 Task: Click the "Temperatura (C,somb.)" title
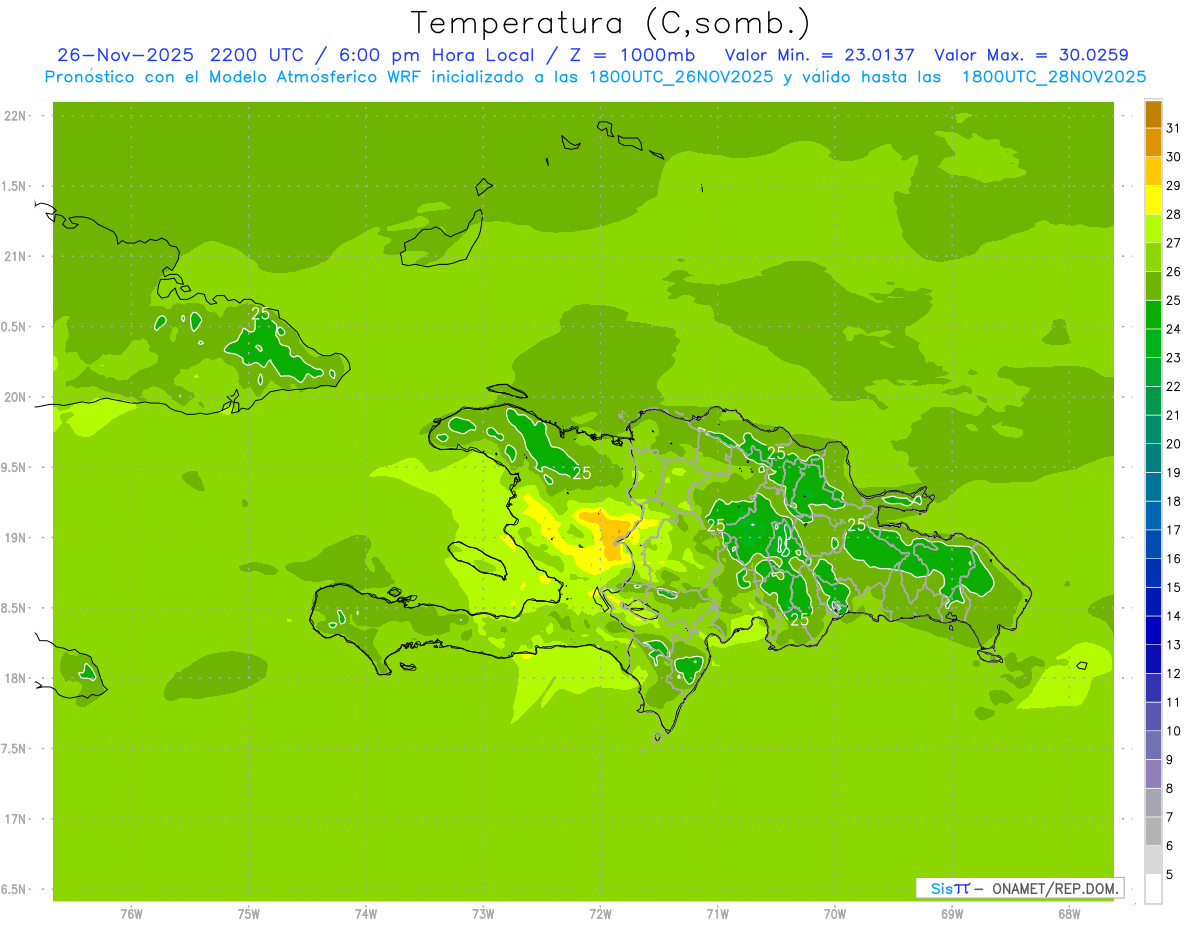pos(611,24)
